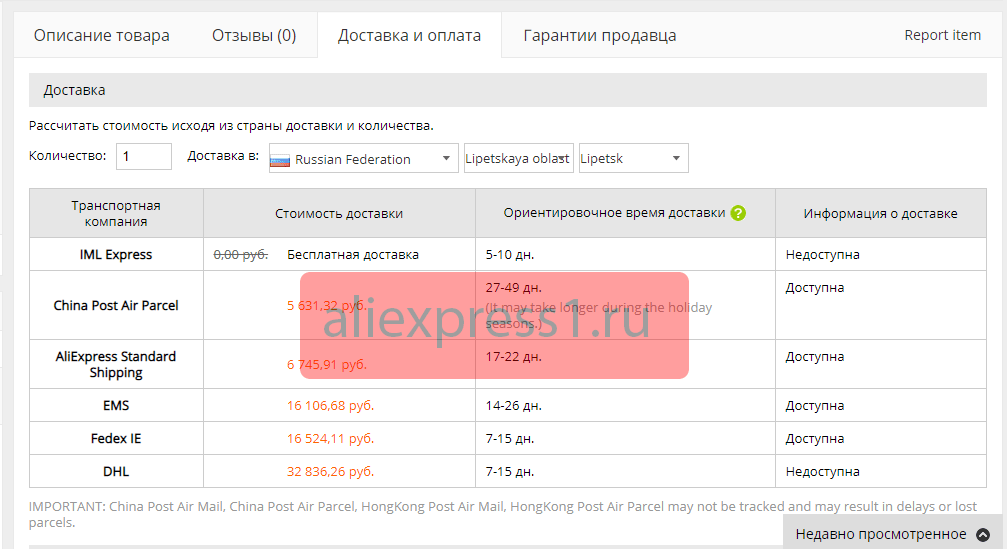Image resolution: width=1007 pixels, height=549 pixels.
Task: Switch to the Отзывы (0) tab
Action: pyautogui.click(x=254, y=35)
